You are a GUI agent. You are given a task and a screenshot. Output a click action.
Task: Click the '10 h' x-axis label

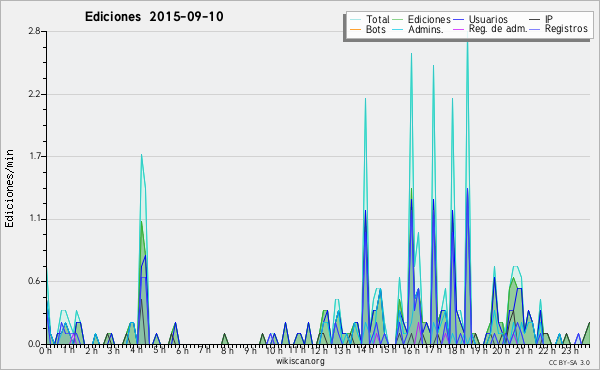(274, 351)
